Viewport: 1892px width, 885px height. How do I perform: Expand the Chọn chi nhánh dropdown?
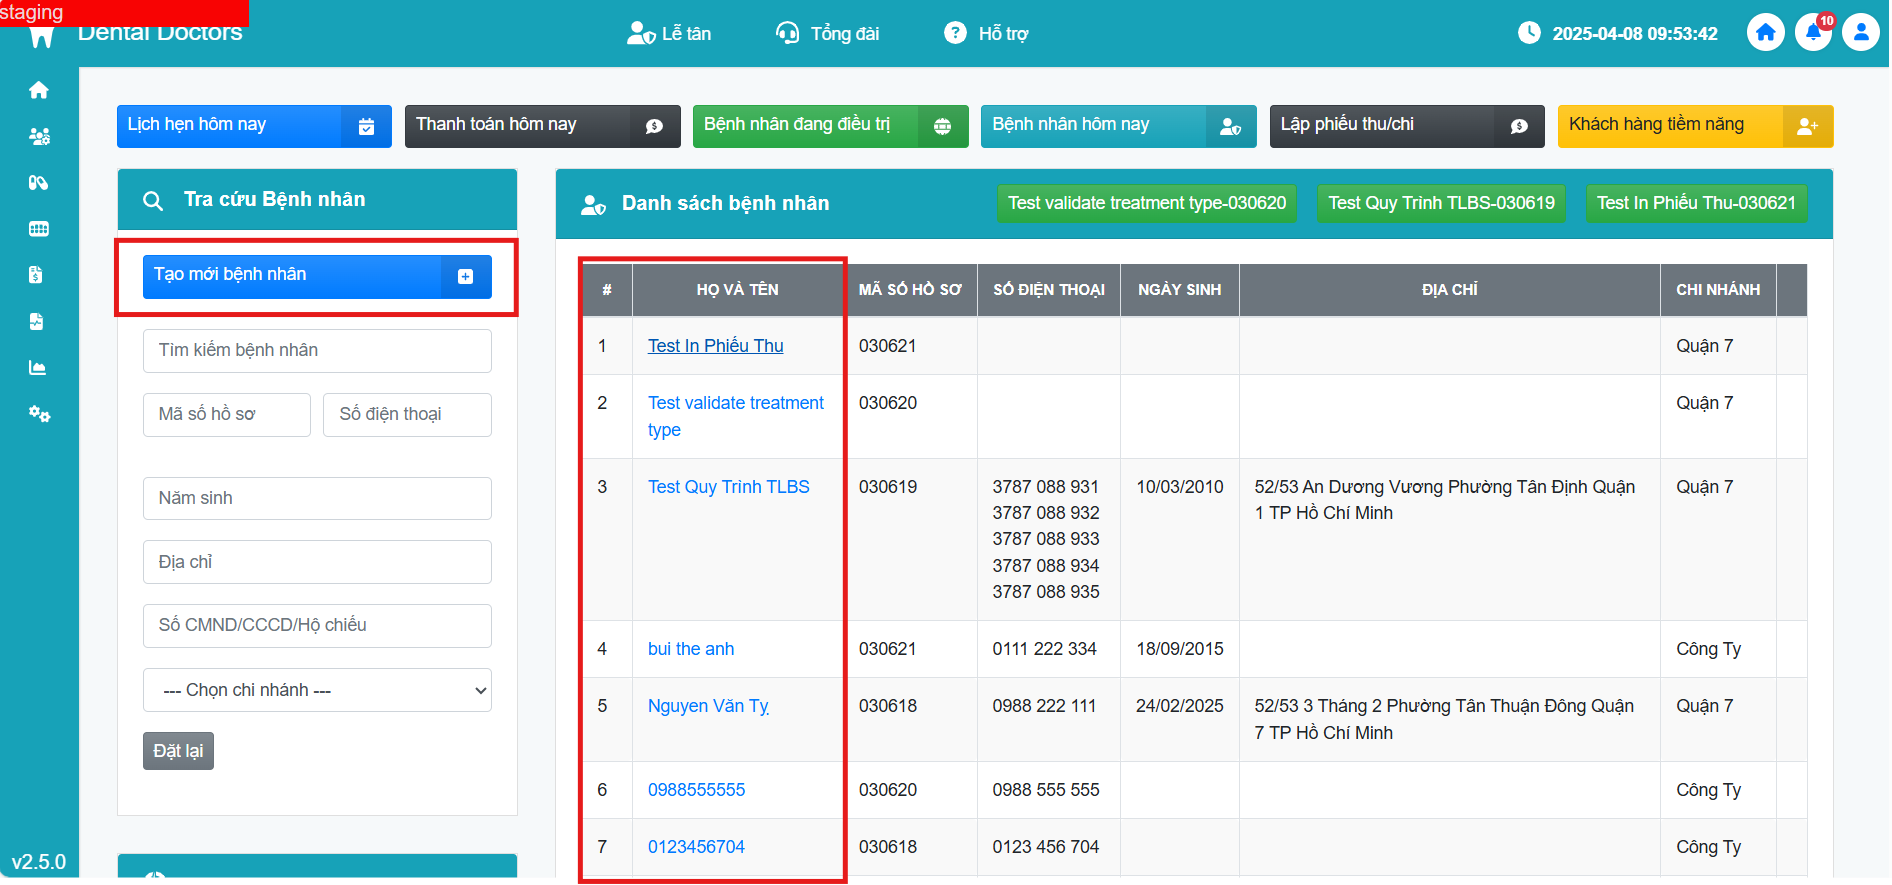317,690
